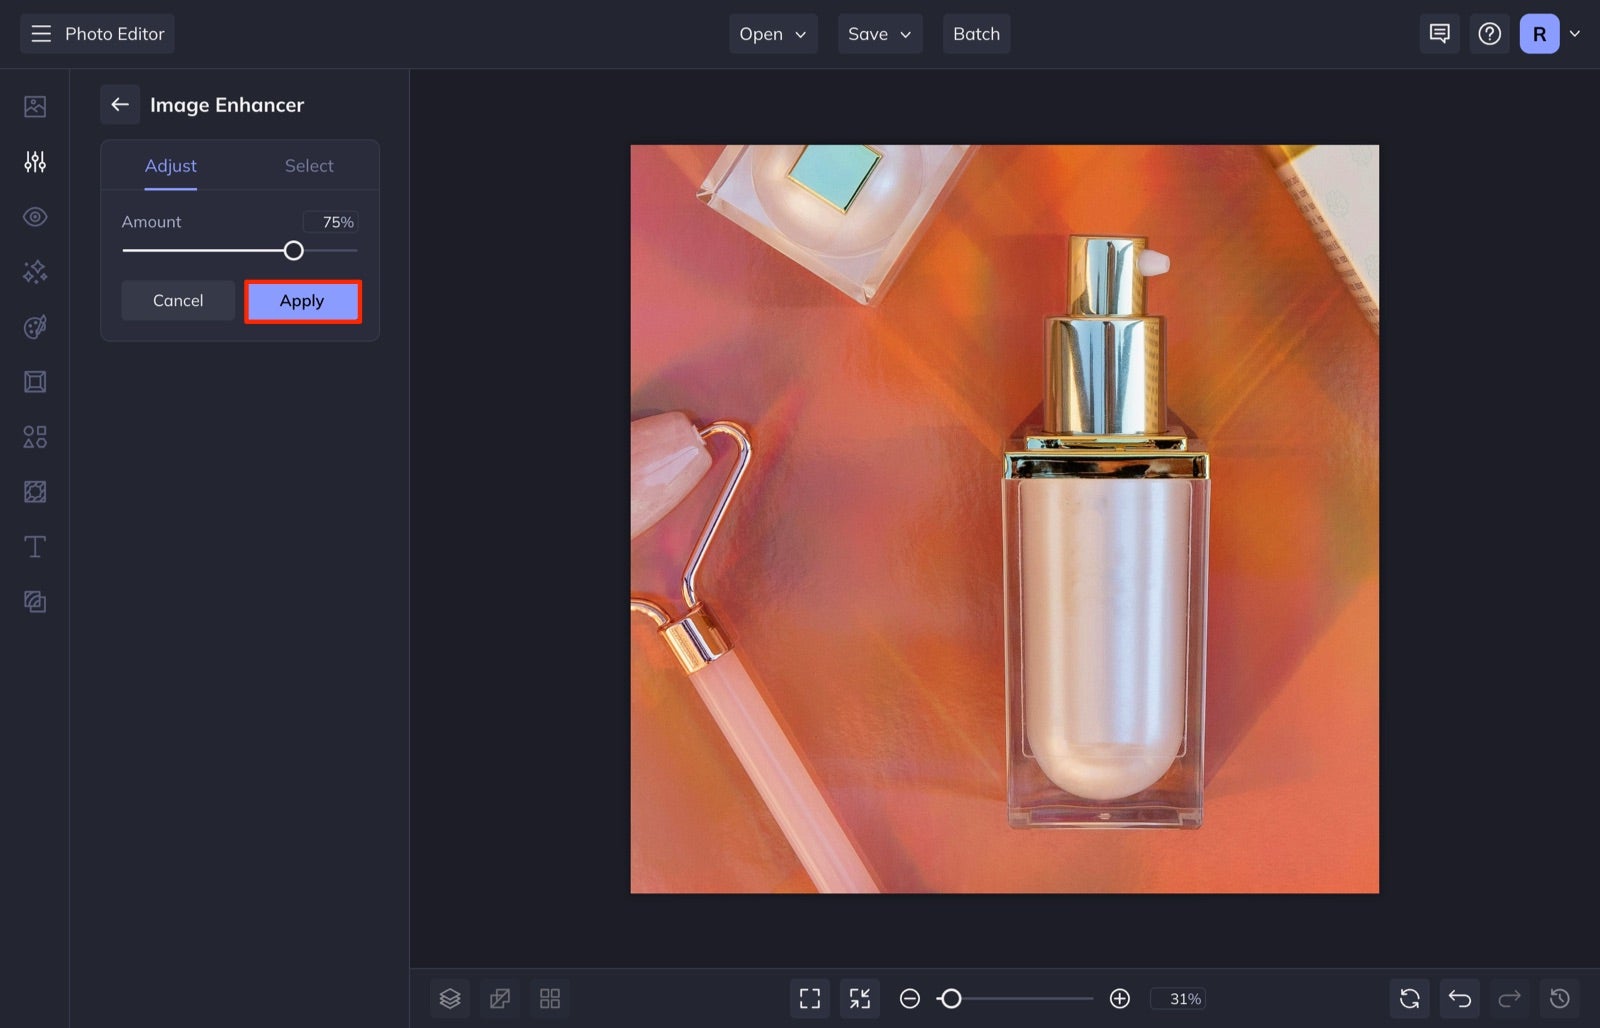Image resolution: width=1600 pixels, height=1028 pixels.
Task: Toggle fullscreen canvas view
Action: (810, 998)
